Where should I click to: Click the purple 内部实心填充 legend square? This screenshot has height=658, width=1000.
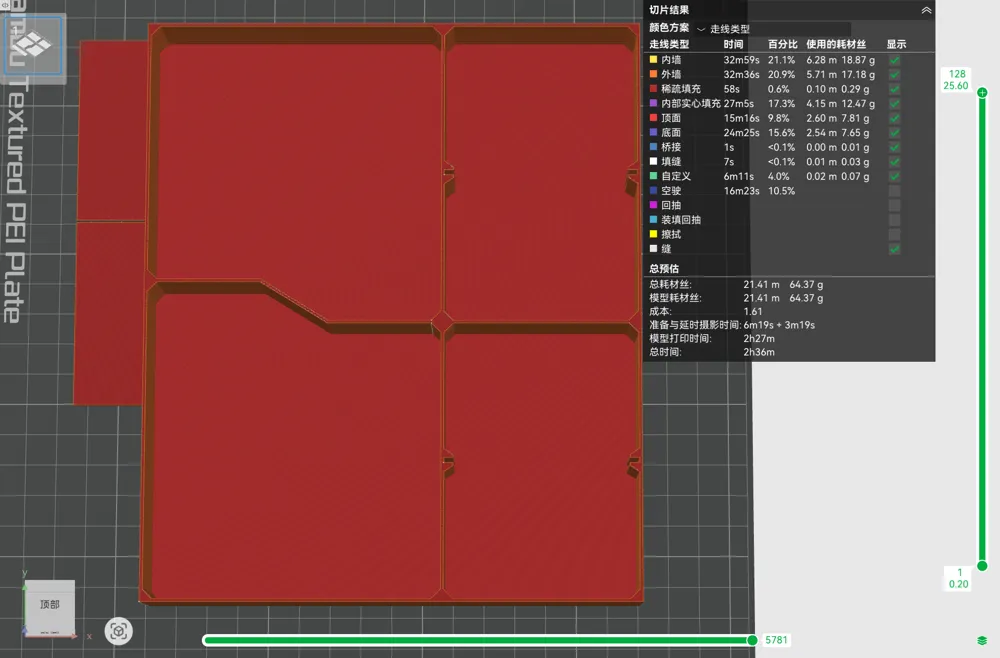[x=653, y=103]
